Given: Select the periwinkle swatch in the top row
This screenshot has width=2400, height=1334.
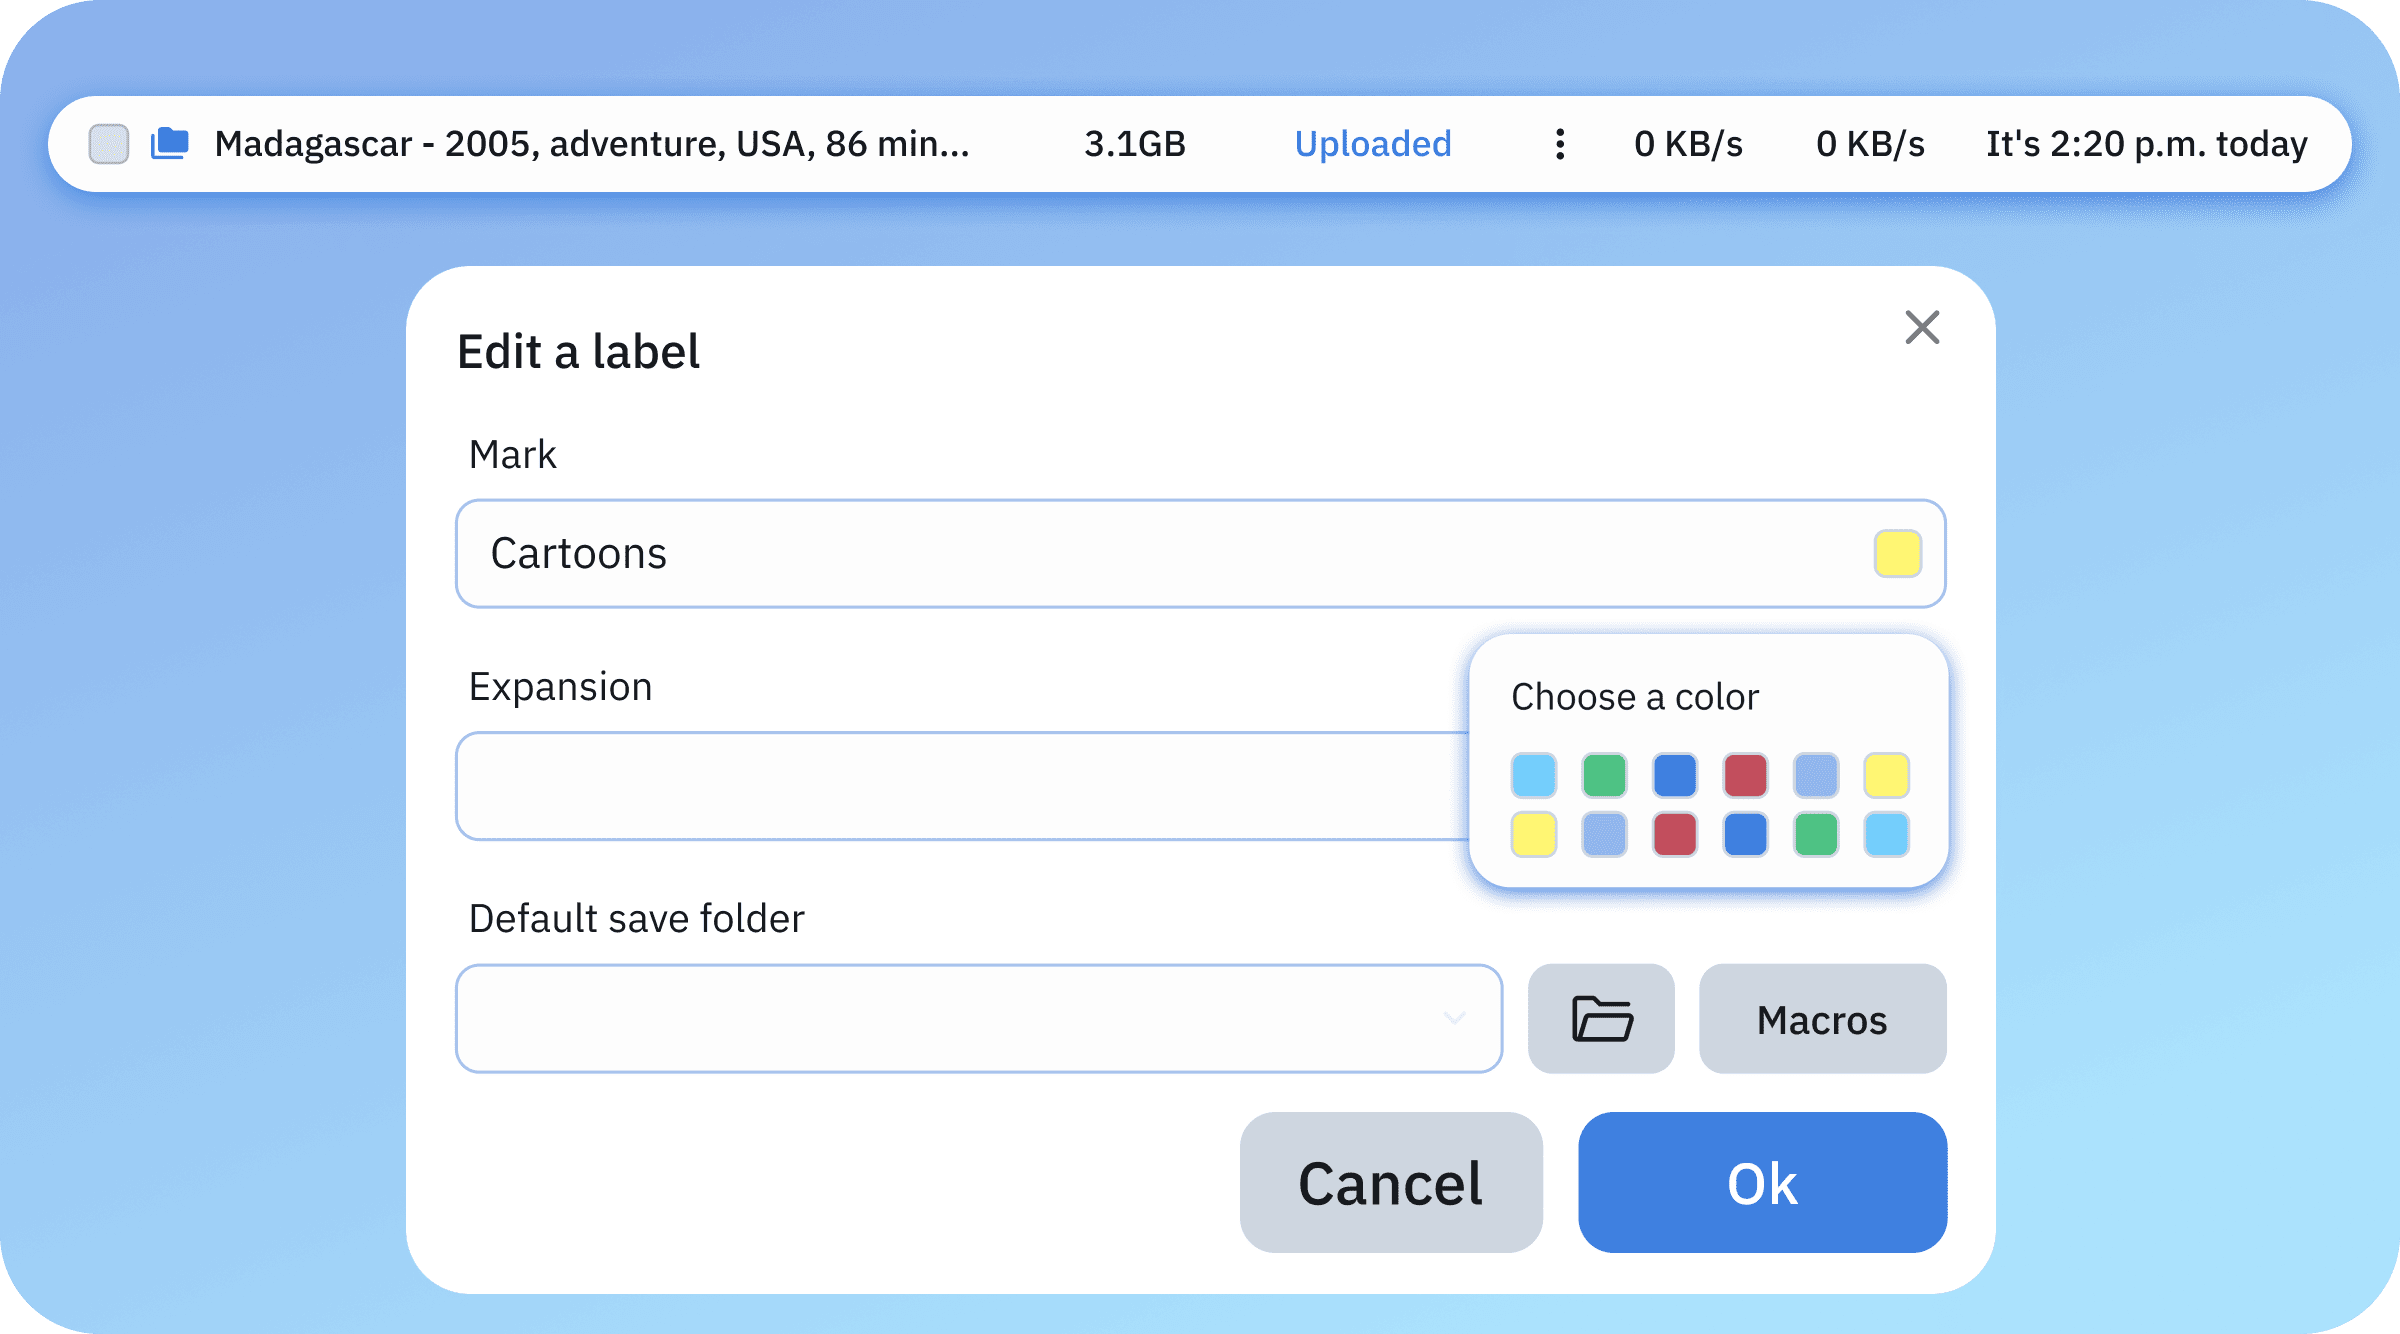Looking at the screenshot, I should click(x=1814, y=775).
